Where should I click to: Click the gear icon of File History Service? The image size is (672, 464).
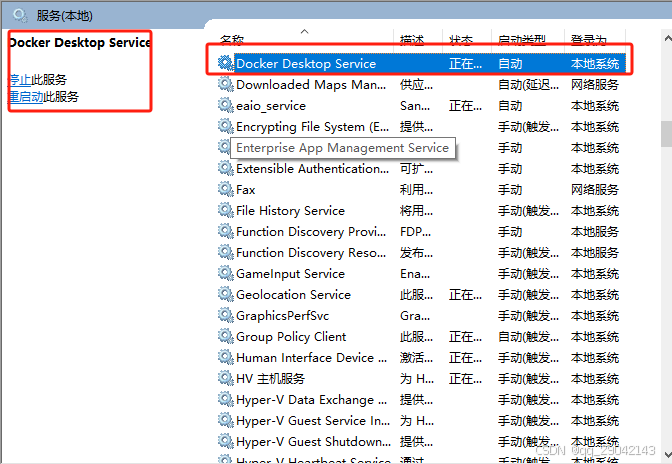click(x=225, y=210)
